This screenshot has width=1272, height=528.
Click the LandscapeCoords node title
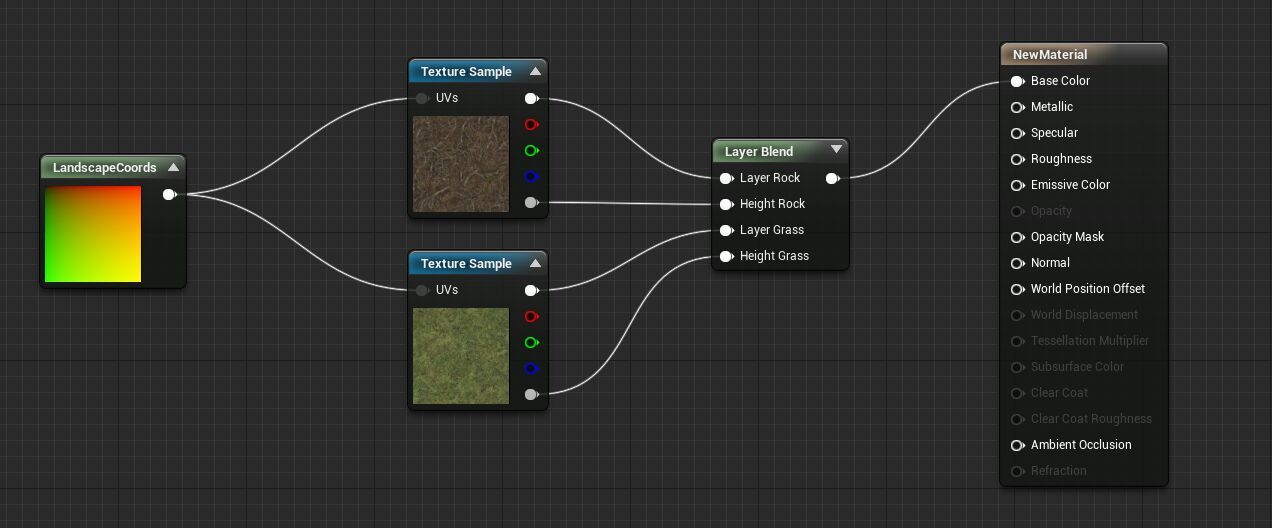click(x=105, y=168)
